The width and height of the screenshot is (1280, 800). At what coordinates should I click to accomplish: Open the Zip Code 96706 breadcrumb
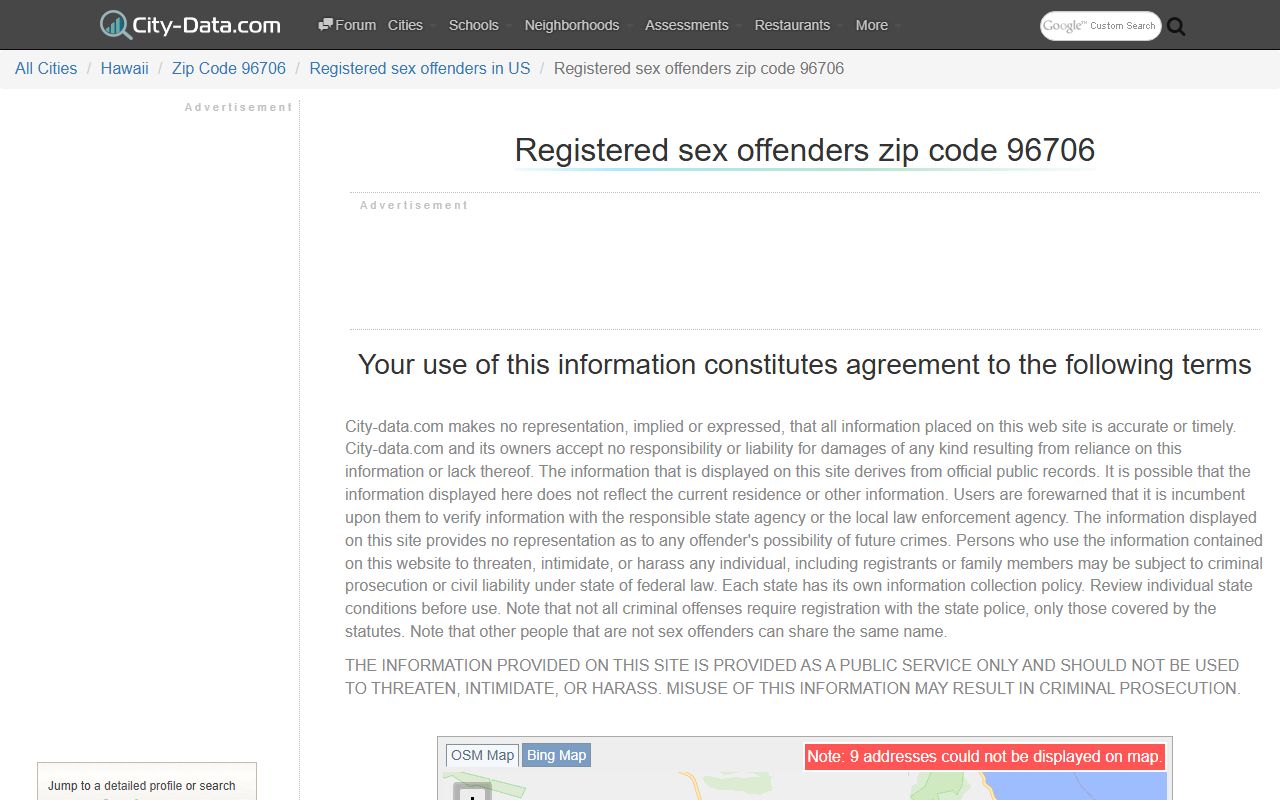[x=229, y=68]
